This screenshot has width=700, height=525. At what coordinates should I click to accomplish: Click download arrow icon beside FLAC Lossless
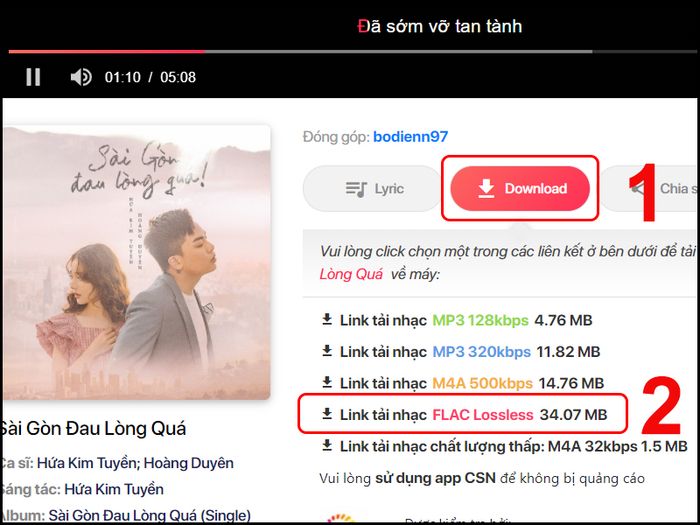[x=327, y=414]
